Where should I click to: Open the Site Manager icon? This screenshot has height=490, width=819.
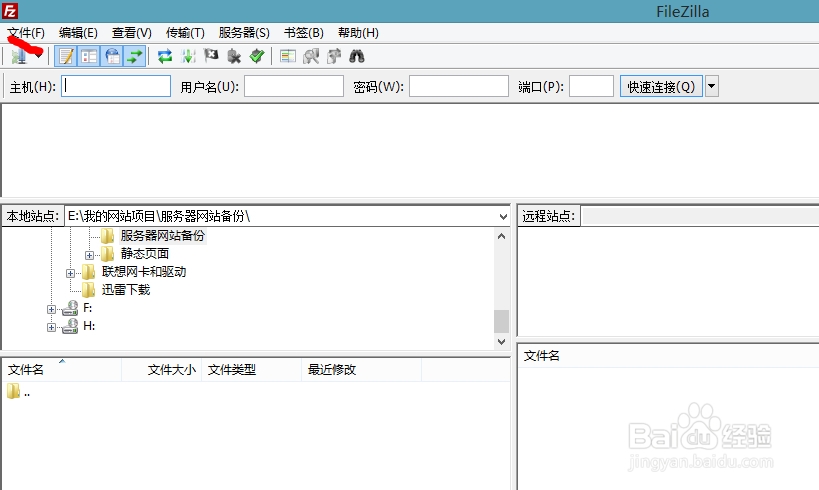point(19,56)
